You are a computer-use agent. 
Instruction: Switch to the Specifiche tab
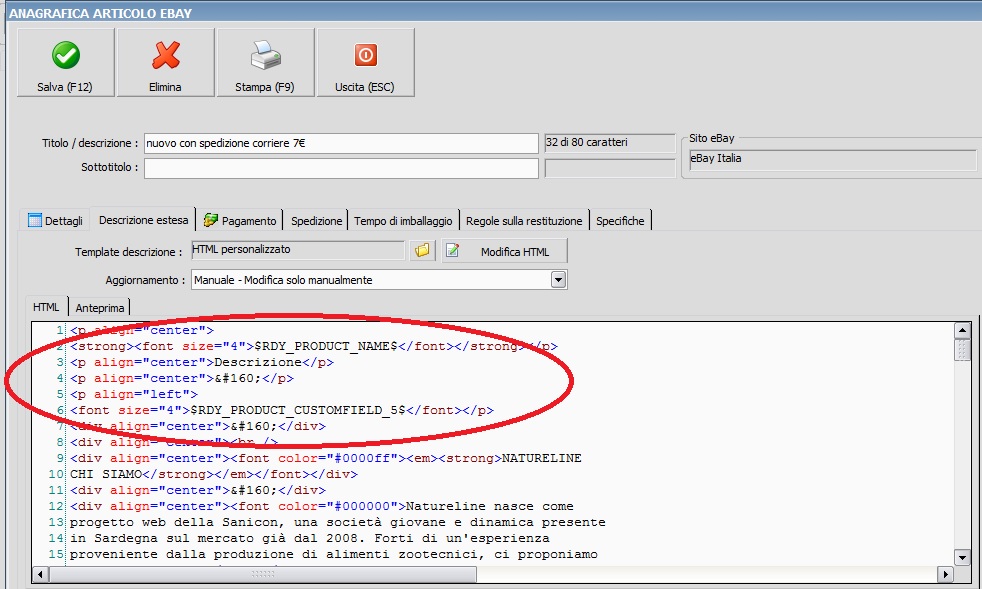tap(620, 221)
